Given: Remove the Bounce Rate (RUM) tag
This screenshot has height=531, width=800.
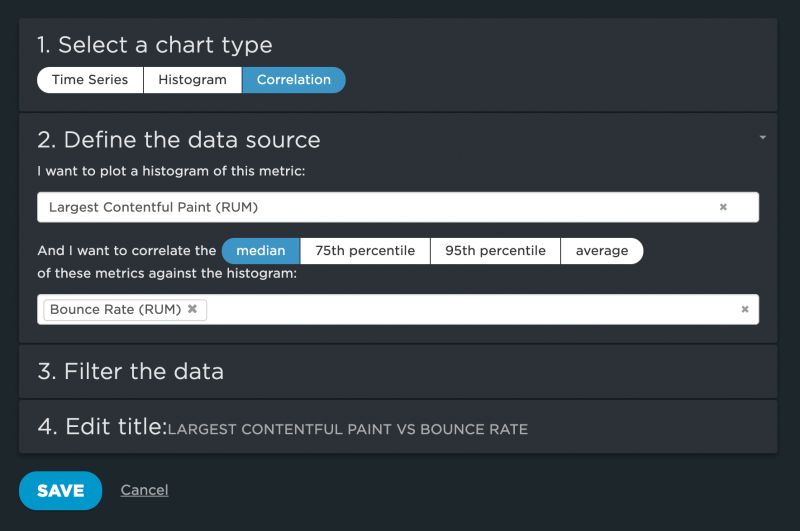Looking at the screenshot, I should click(x=192, y=309).
